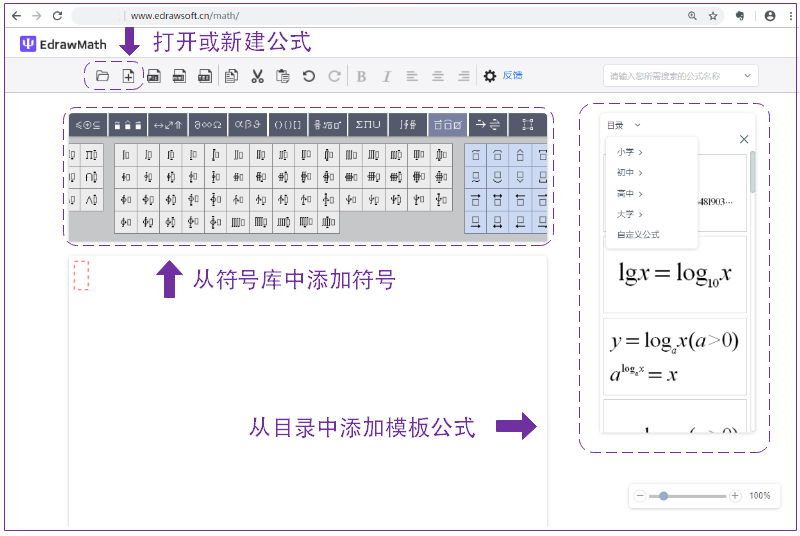
Task: Click the 反馈 feedback link
Action: point(512,76)
